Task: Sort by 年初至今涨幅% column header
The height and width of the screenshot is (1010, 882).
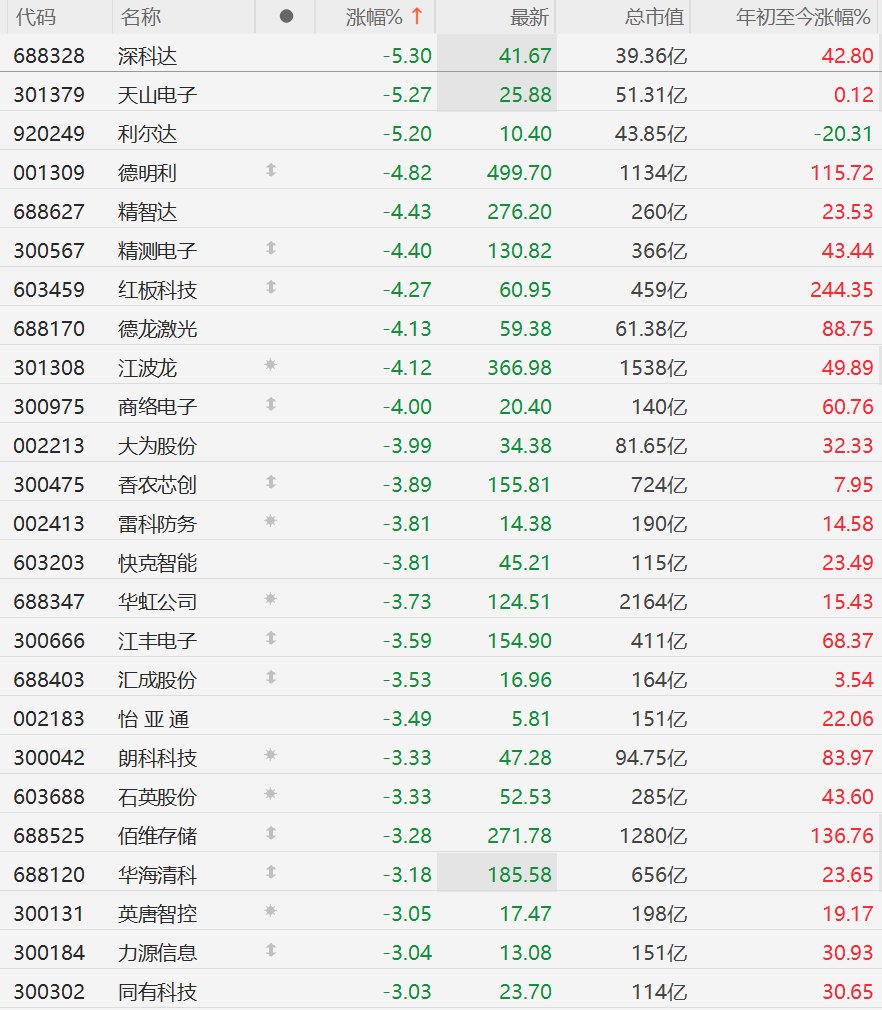Action: coord(804,17)
